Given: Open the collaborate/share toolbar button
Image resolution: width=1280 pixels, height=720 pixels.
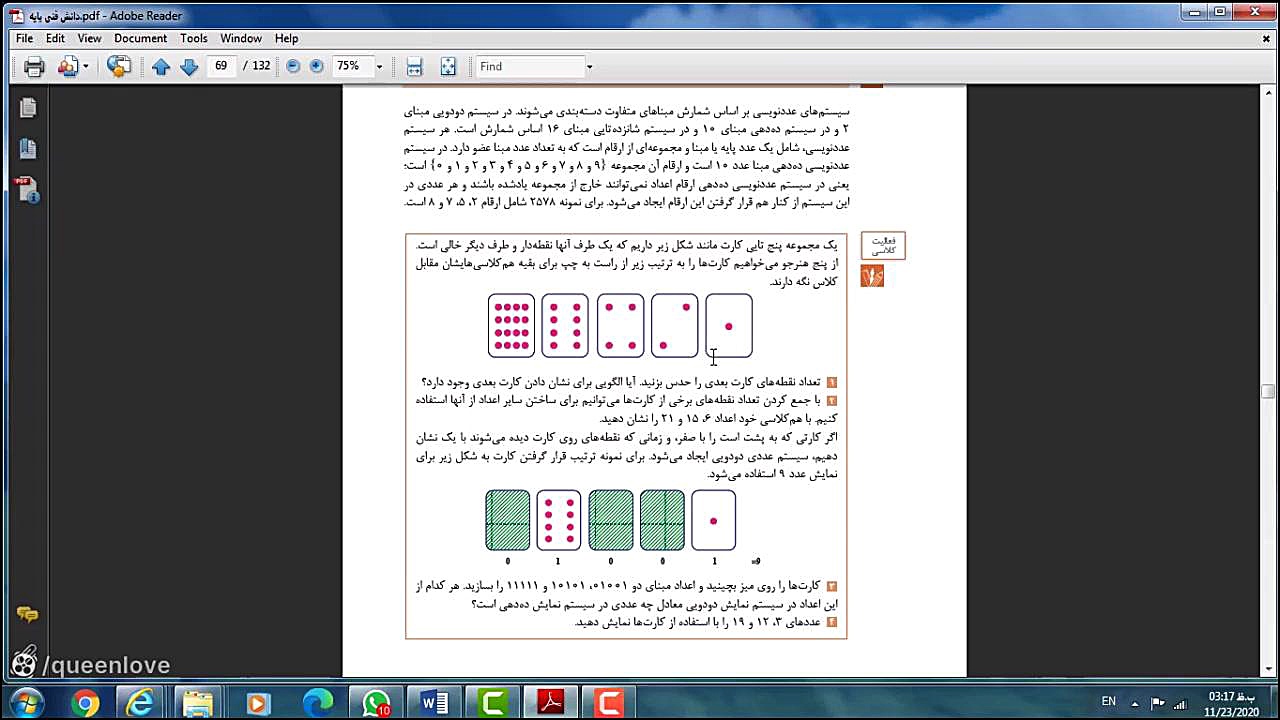Looking at the screenshot, I should [67, 67].
